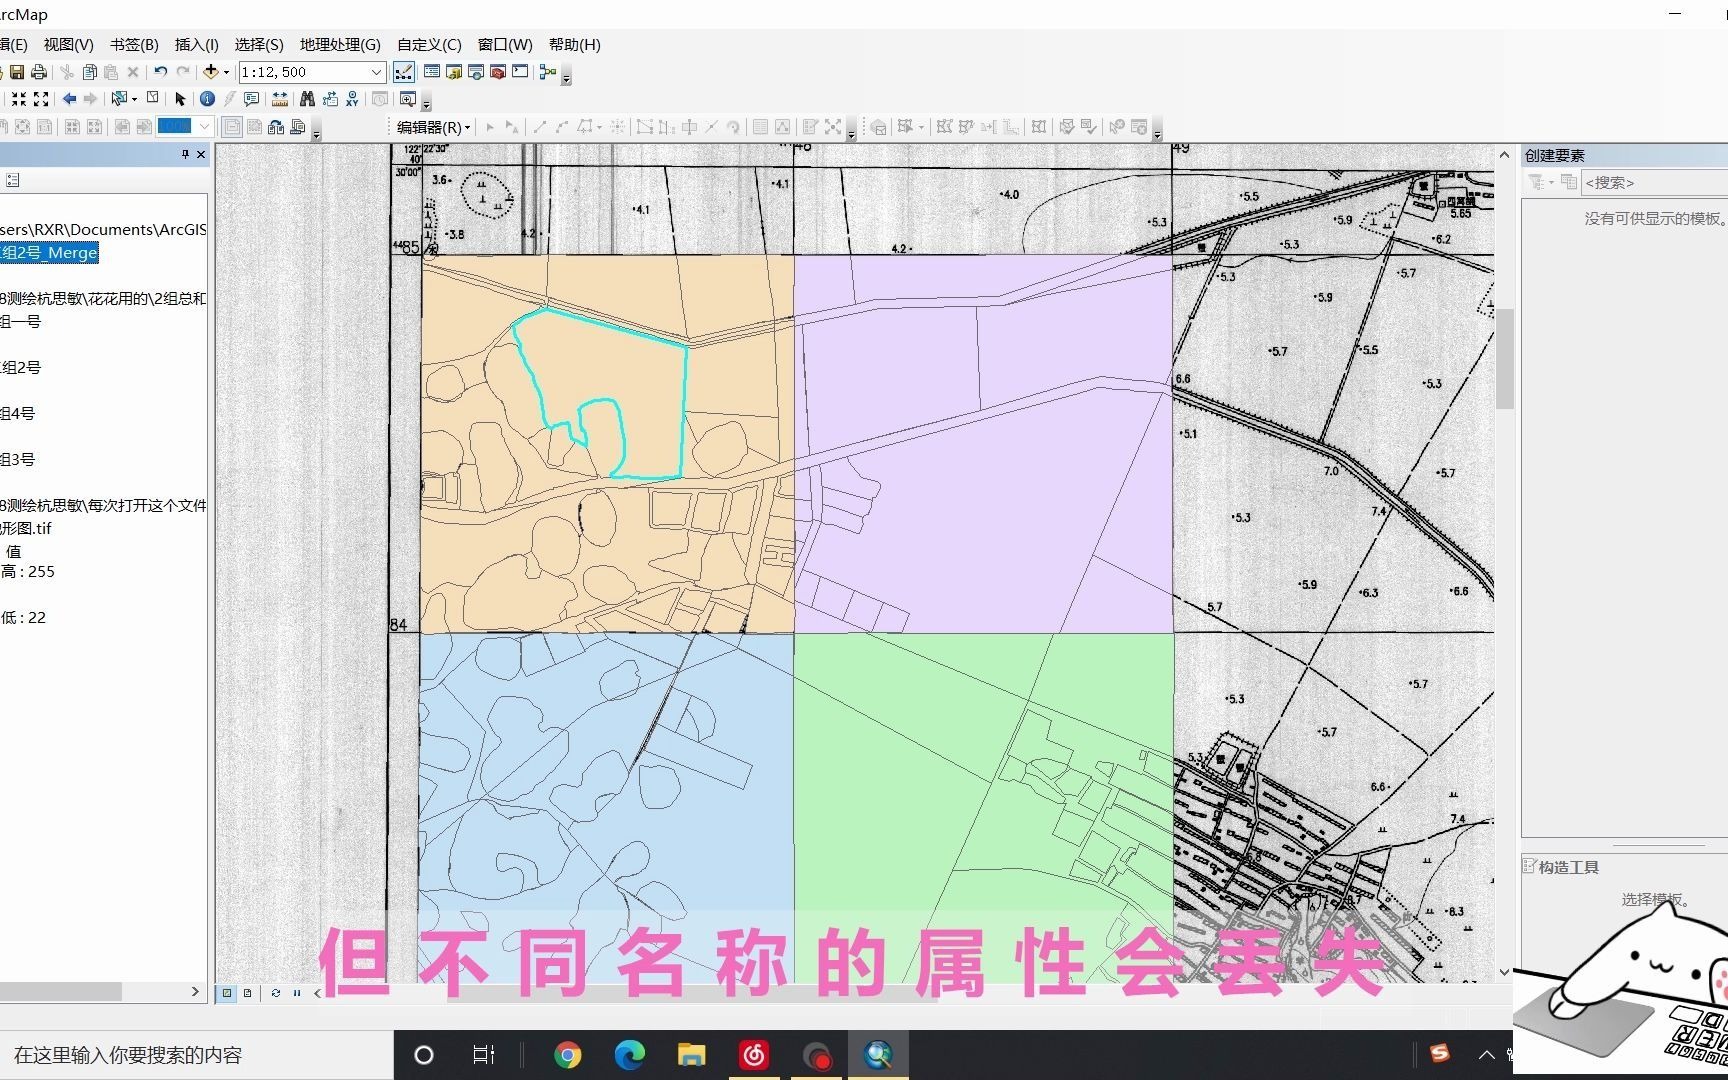Undo the last action
This screenshot has width=1728, height=1080.
[160, 72]
